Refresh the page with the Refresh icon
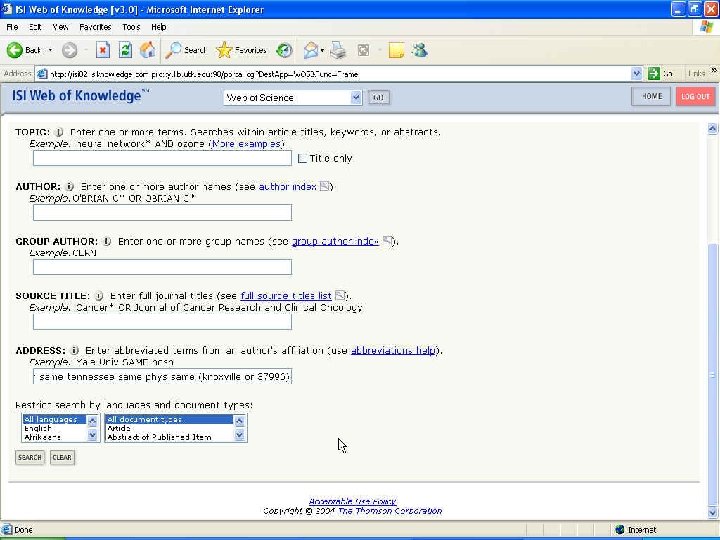Image resolution: width=720 pixels, height=540 pixels. (125, 50)
